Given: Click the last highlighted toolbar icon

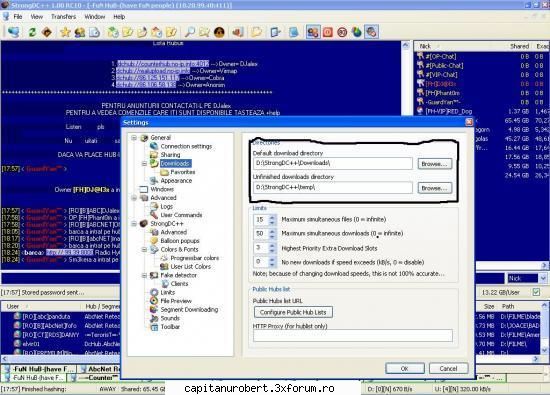Looking at the screenshot, I should [x=371, y=32].
